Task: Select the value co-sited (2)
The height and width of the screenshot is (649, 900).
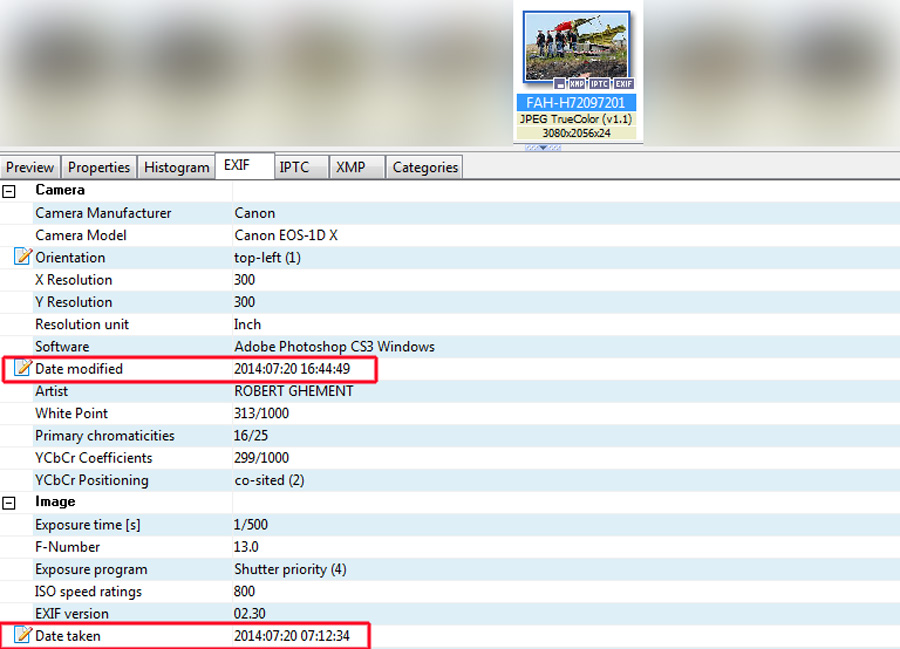Action: (x=269, y=480)
